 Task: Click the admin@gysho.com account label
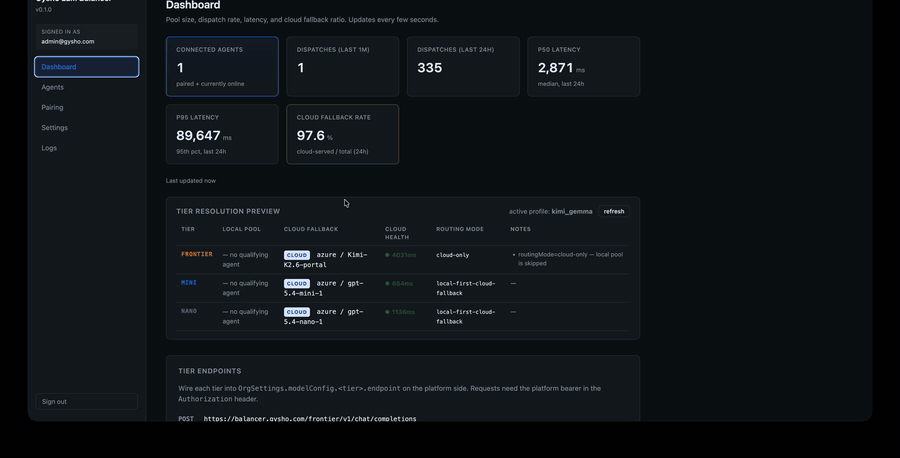point(68,41)
